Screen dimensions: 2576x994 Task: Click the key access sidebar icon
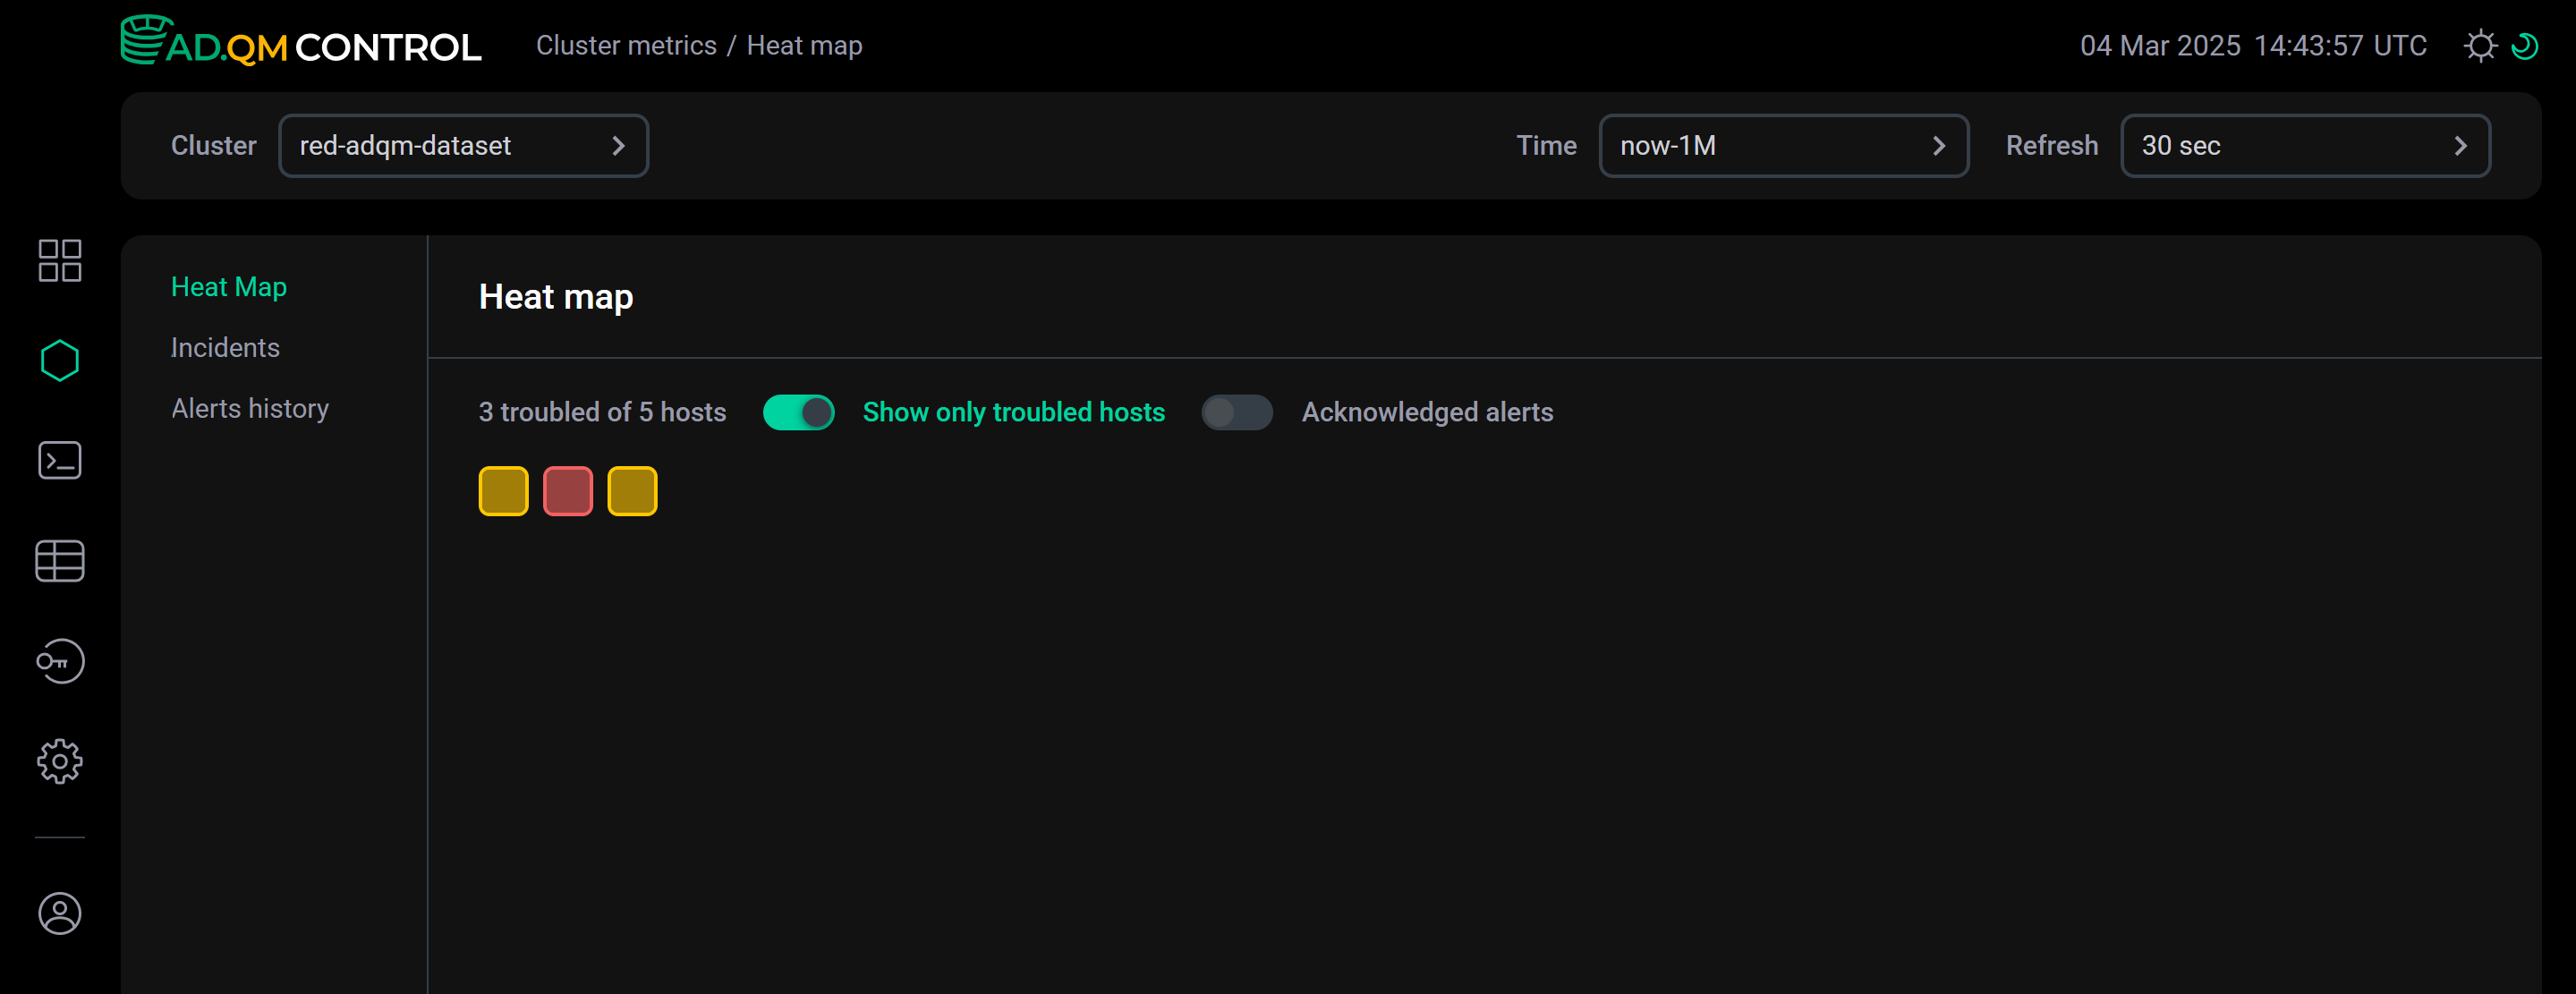(59, 661)
